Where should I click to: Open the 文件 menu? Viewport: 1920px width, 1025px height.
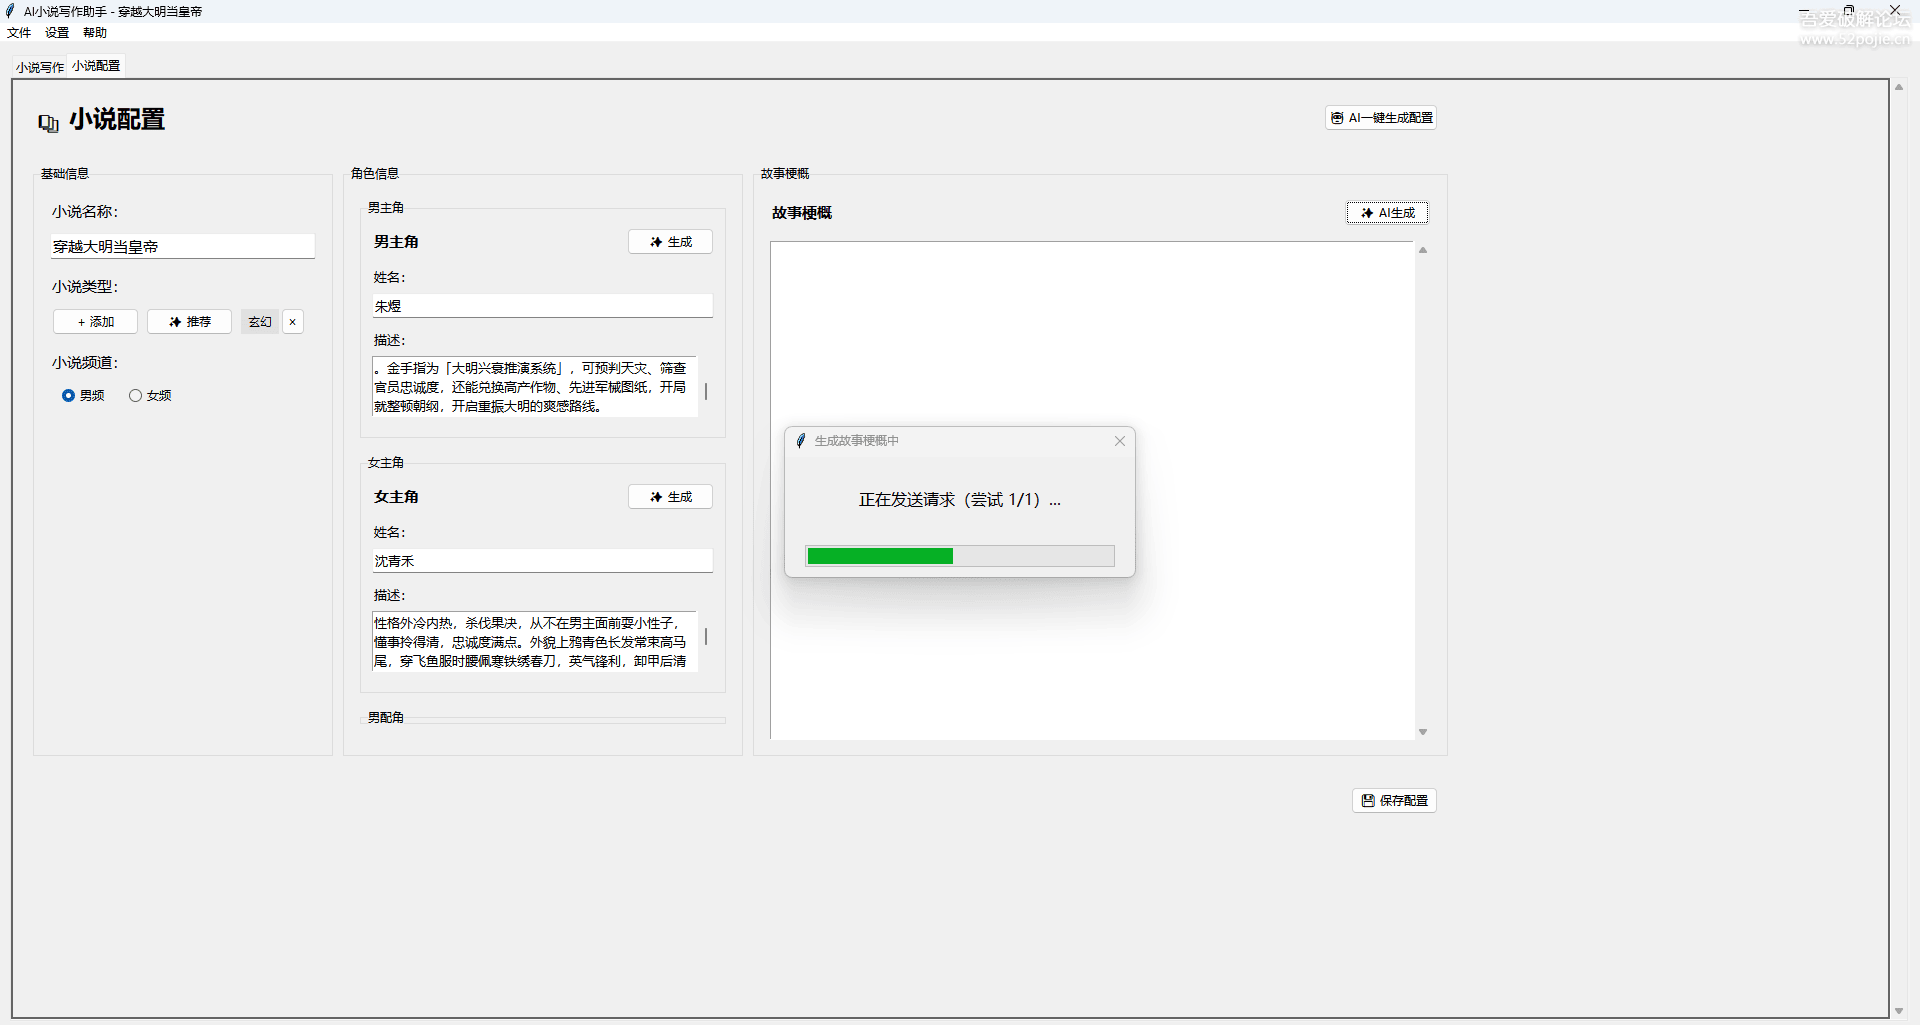[x=19, y=33]
